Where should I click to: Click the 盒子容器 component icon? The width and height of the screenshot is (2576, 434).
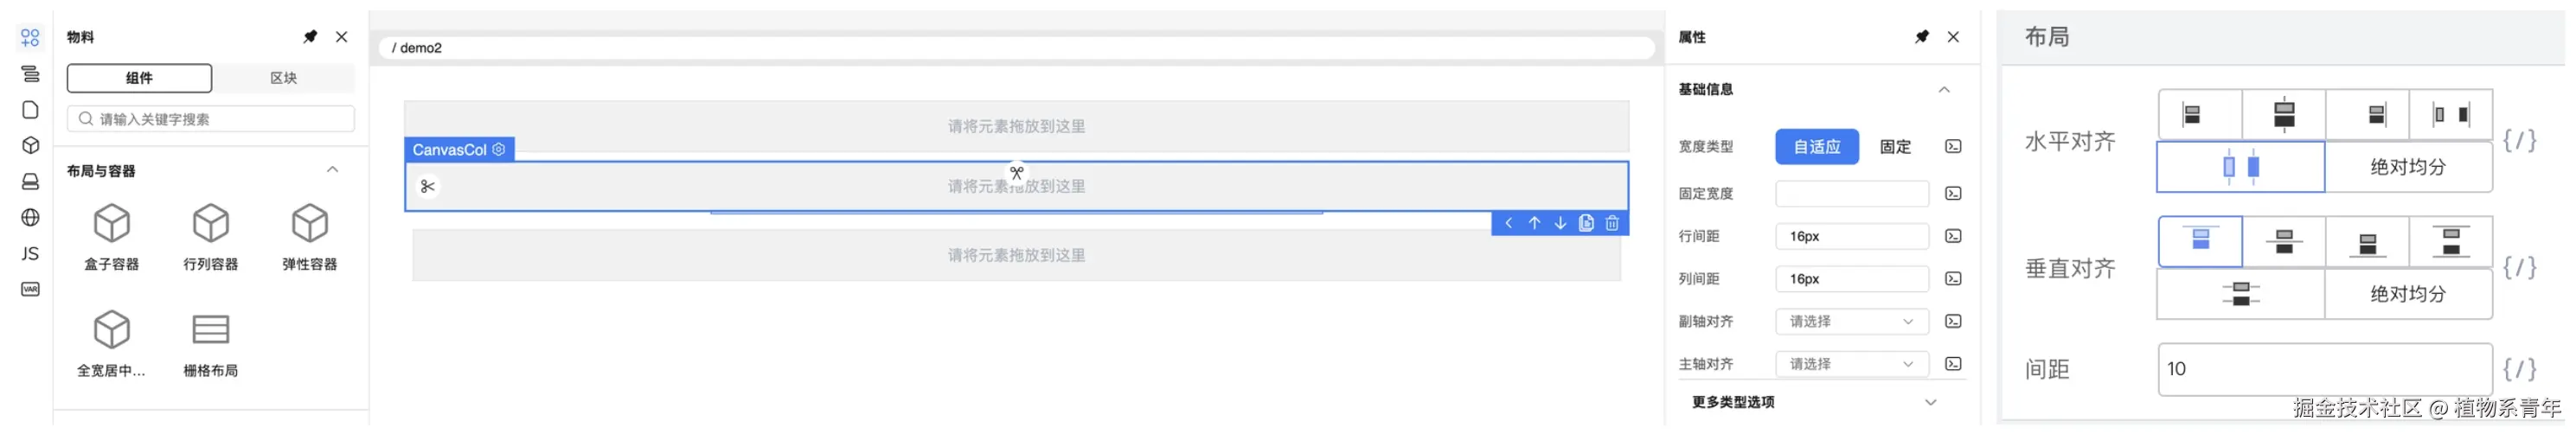pos(111,224)
